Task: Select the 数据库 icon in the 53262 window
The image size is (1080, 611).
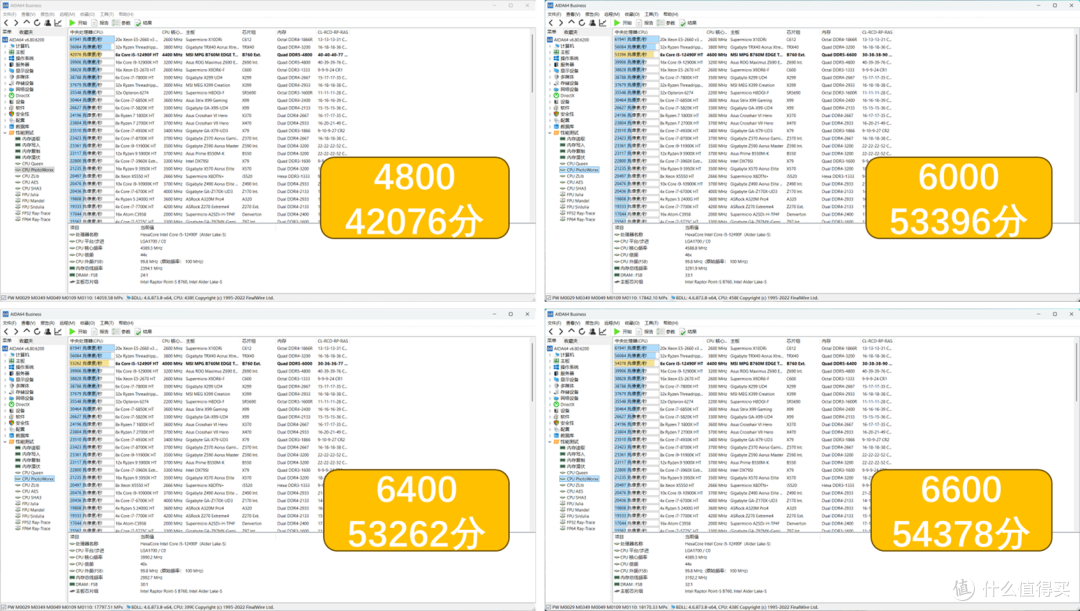Action: (x=12, y=435)
